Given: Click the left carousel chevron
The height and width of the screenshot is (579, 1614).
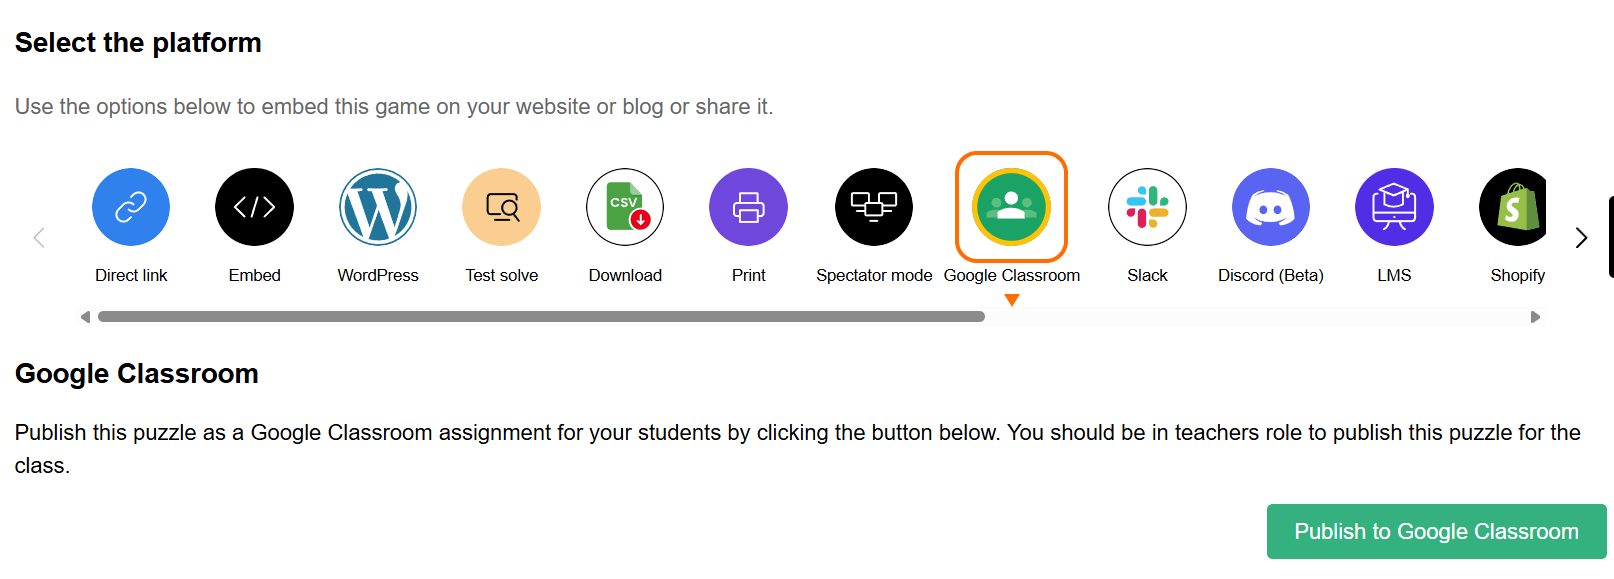Looking at the screenshot, I should [39, 238].
